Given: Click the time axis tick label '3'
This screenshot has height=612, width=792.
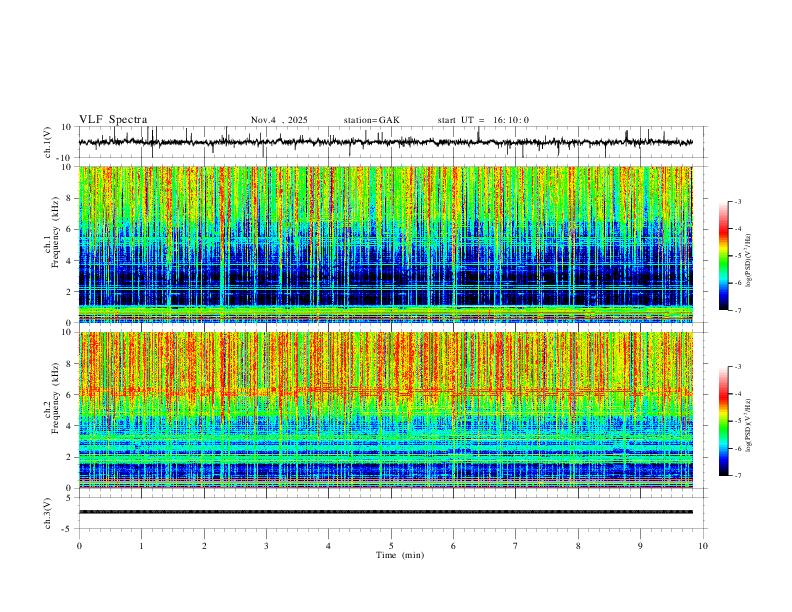Looking at the screenshot, I should 266,546.
